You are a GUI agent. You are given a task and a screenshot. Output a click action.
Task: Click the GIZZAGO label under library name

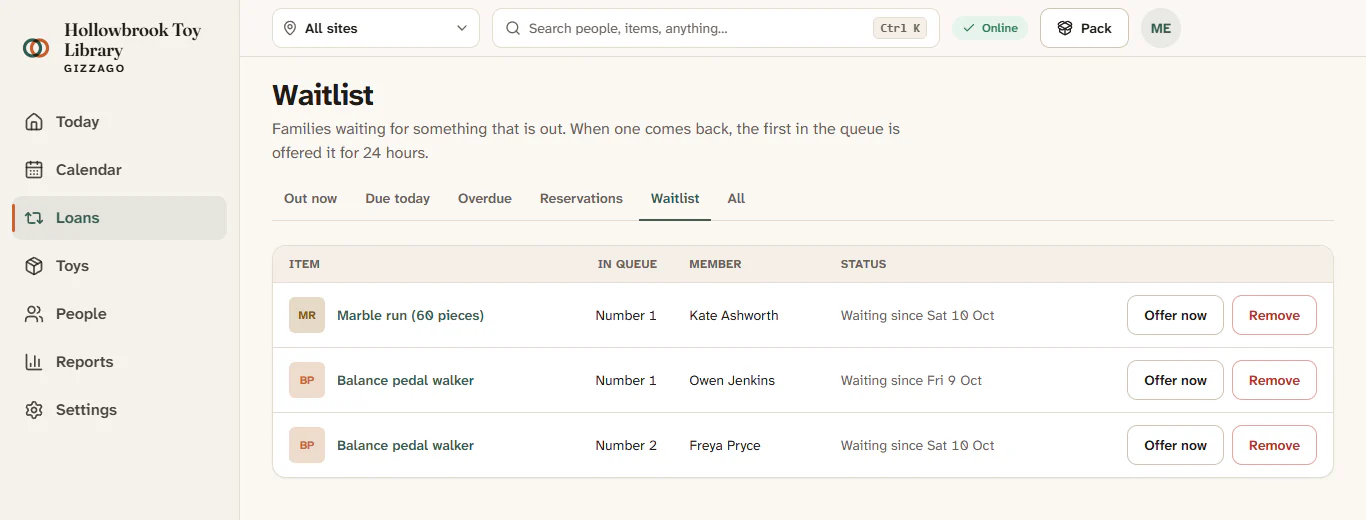[94, 68]
